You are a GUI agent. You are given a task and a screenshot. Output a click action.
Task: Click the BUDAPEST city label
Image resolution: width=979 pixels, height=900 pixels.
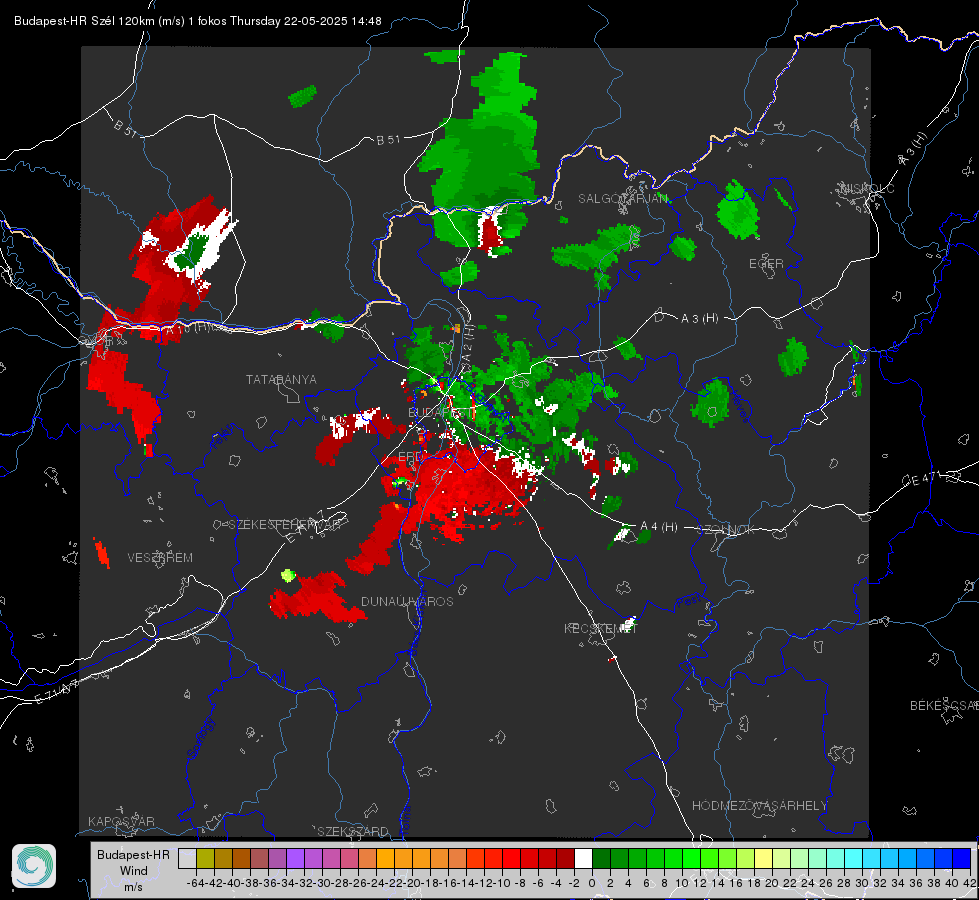coord(441,412)
